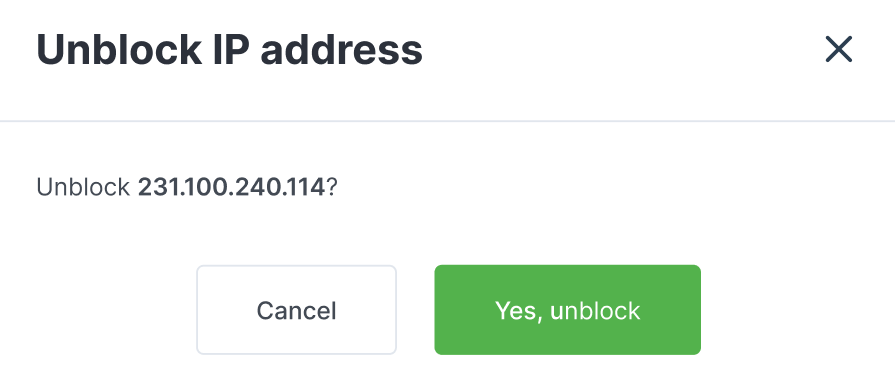Image resolution: width=895 pixels, height=373 pixels.
Task: Select the green Yes, unblock button
Action: pyautogui.click(x=567, y=310)
